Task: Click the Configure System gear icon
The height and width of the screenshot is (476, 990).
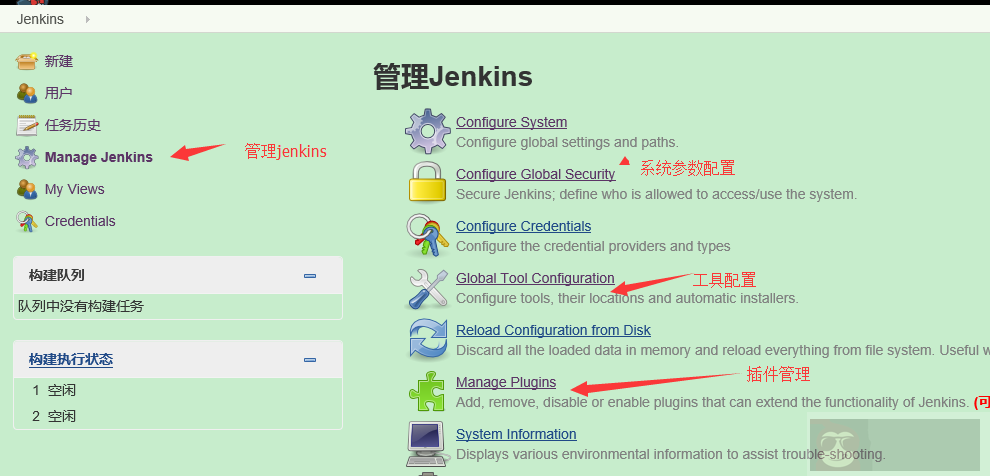Action: pos(427,131)
